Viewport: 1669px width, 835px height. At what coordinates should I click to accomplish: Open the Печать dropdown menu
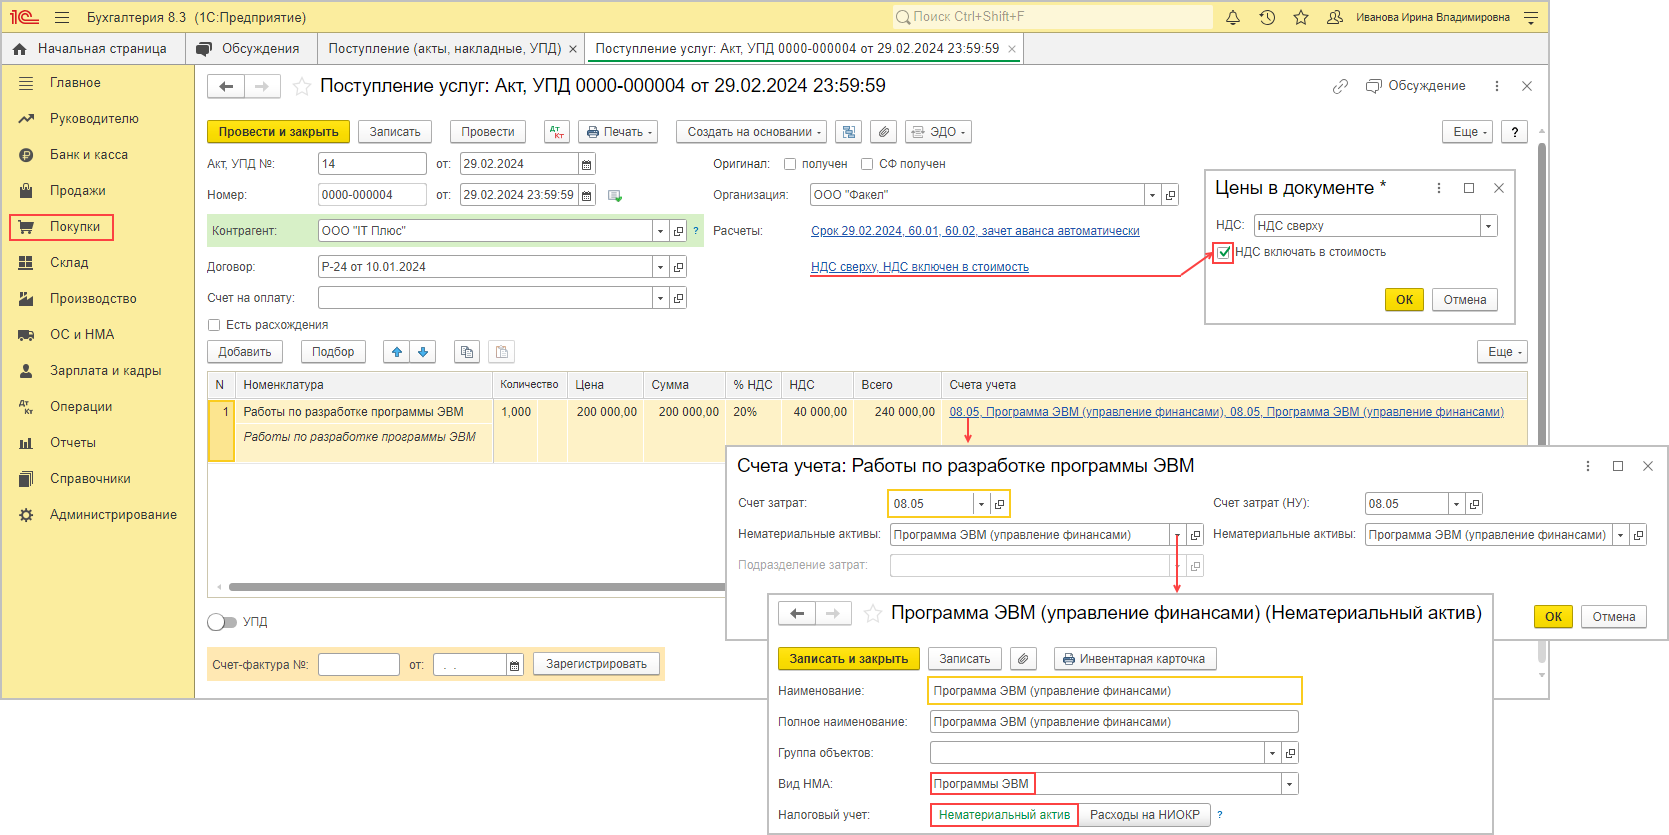click(619, 132)
